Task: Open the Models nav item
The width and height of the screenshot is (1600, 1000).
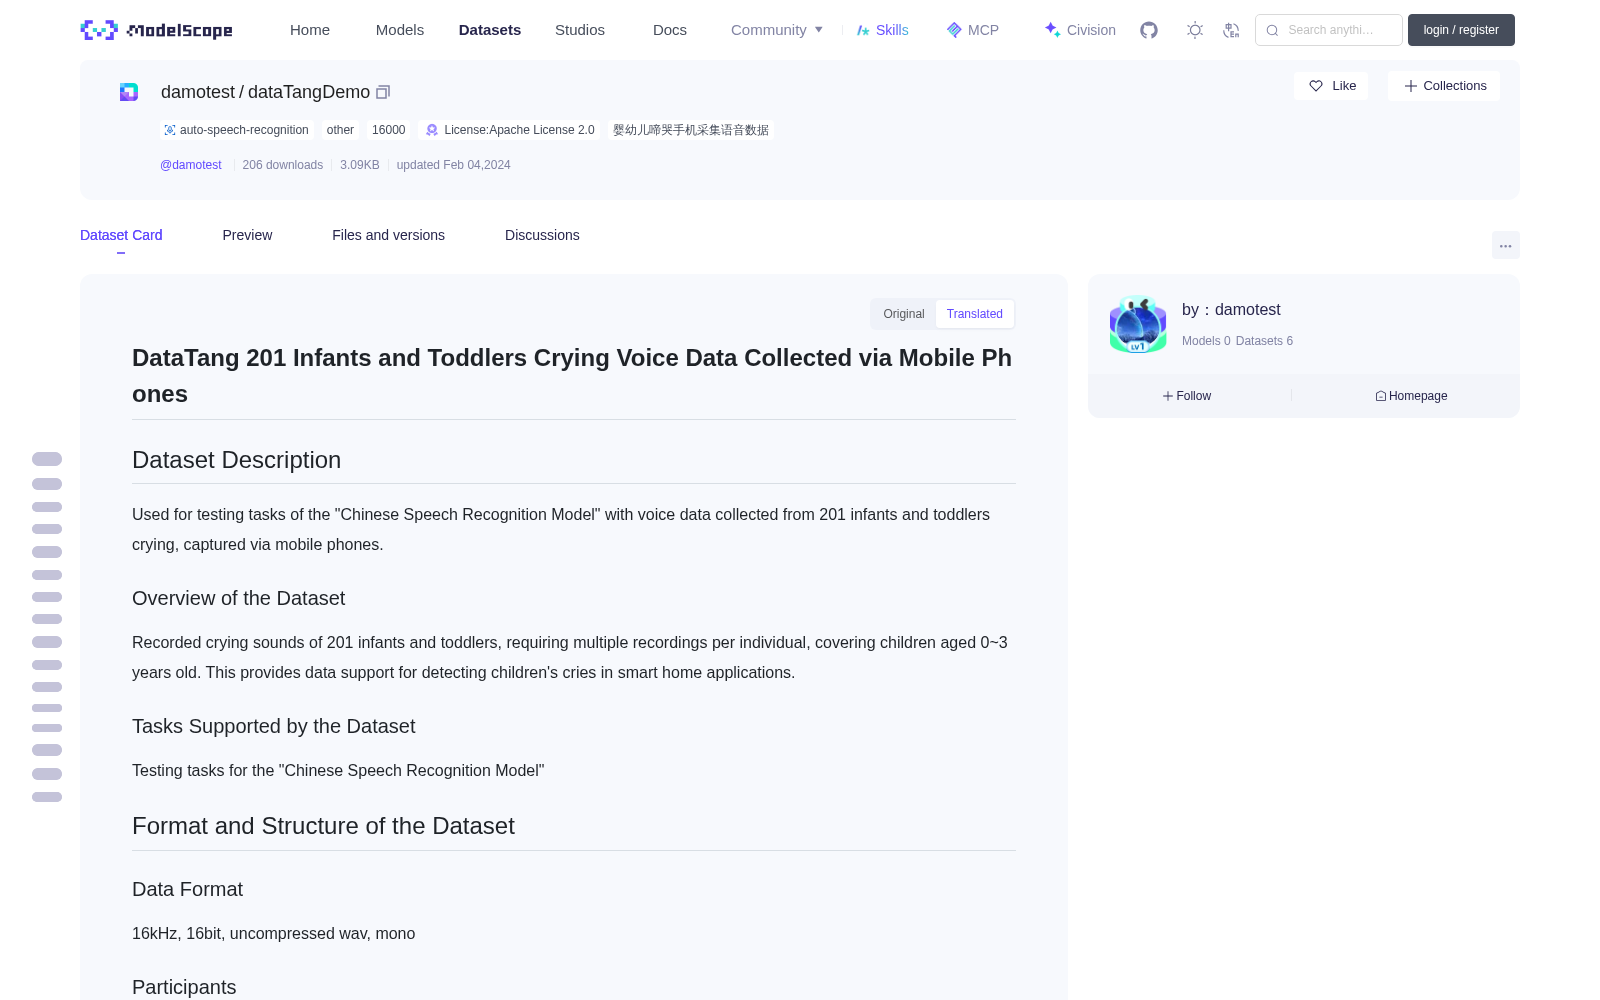Action: coord(400,30)
